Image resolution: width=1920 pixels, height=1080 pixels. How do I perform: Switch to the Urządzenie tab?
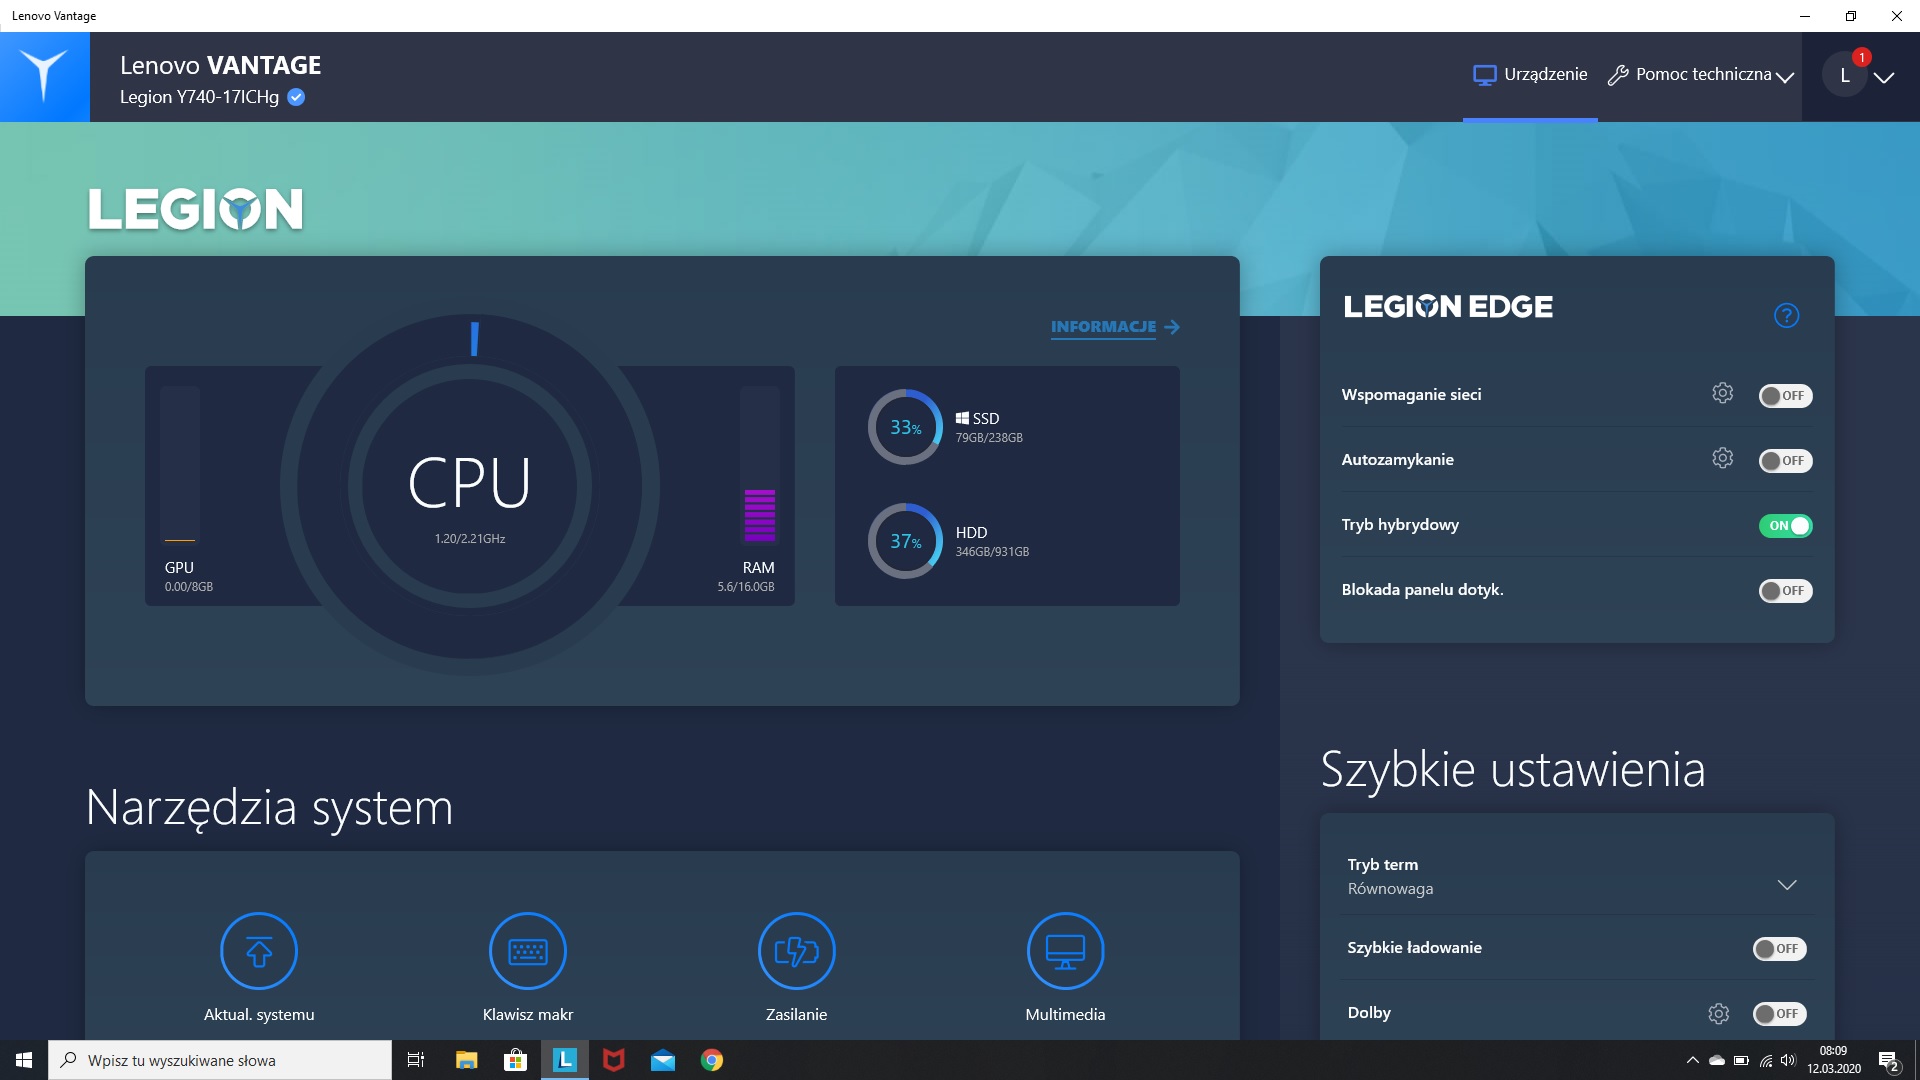click(x=1529, y=74)
